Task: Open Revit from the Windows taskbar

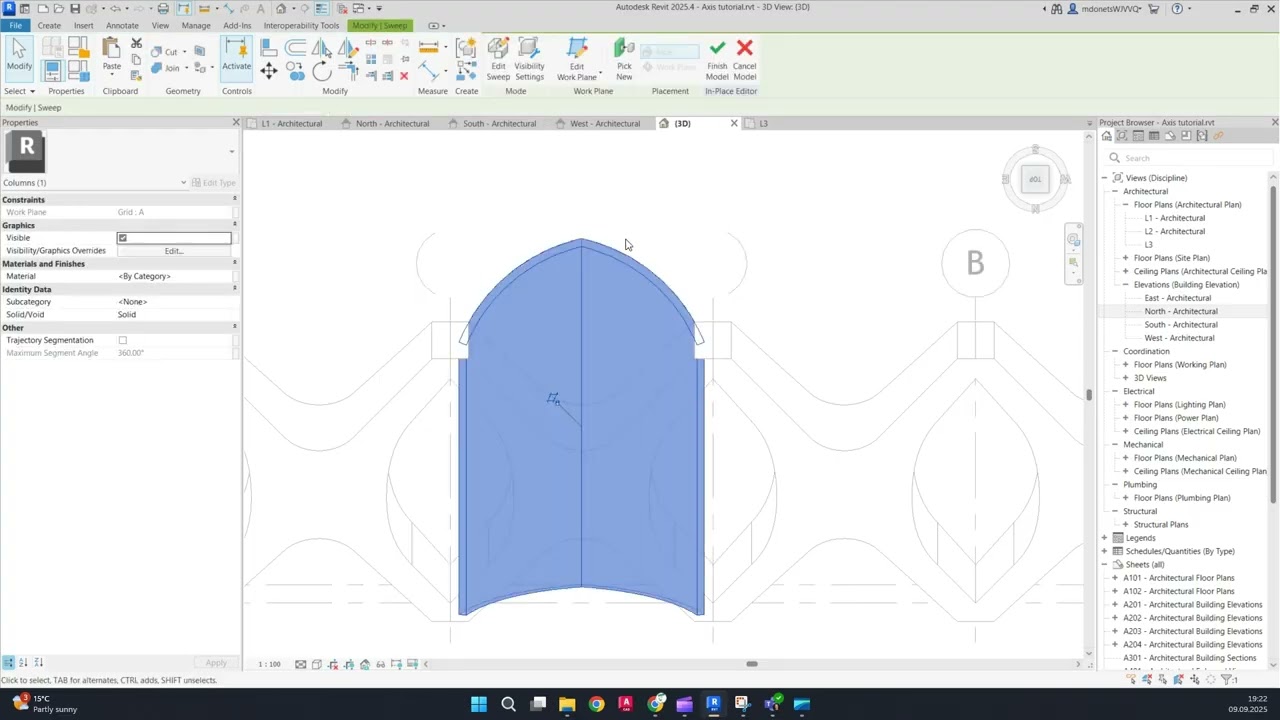Action: click(713, 704)
